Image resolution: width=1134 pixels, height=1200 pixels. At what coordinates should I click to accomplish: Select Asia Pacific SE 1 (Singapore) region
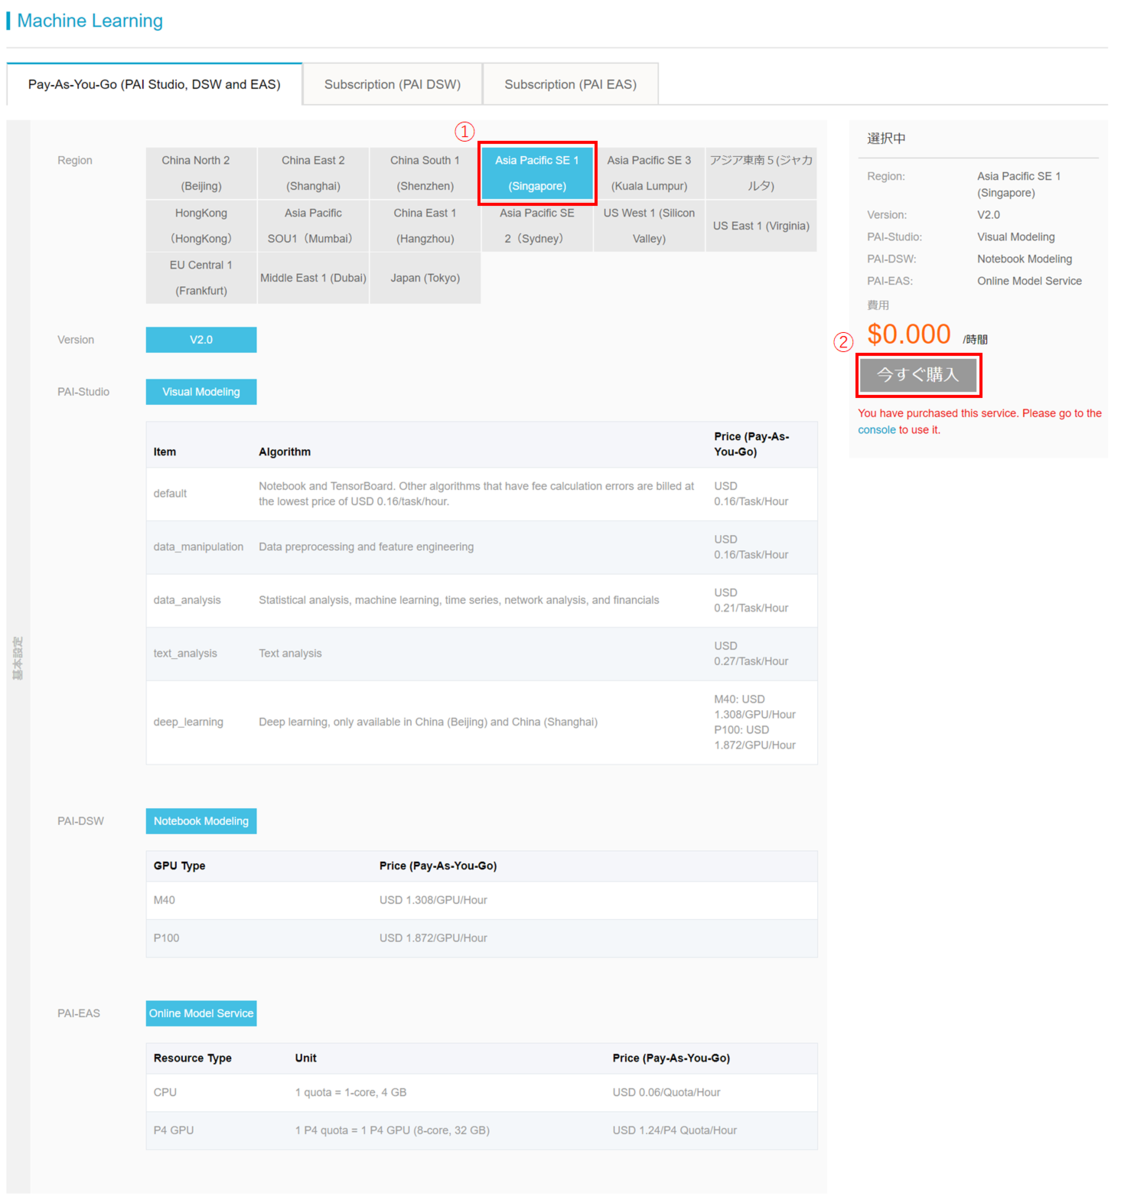point(537,173)
